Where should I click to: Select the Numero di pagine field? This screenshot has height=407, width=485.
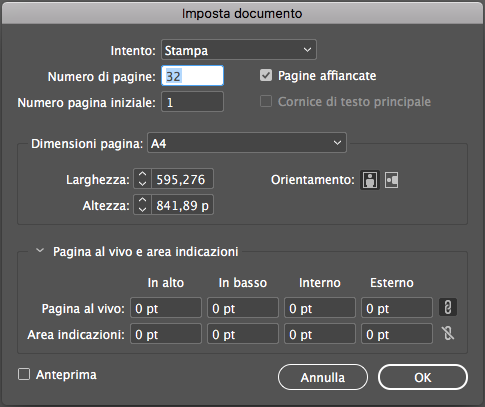(193, 76)
